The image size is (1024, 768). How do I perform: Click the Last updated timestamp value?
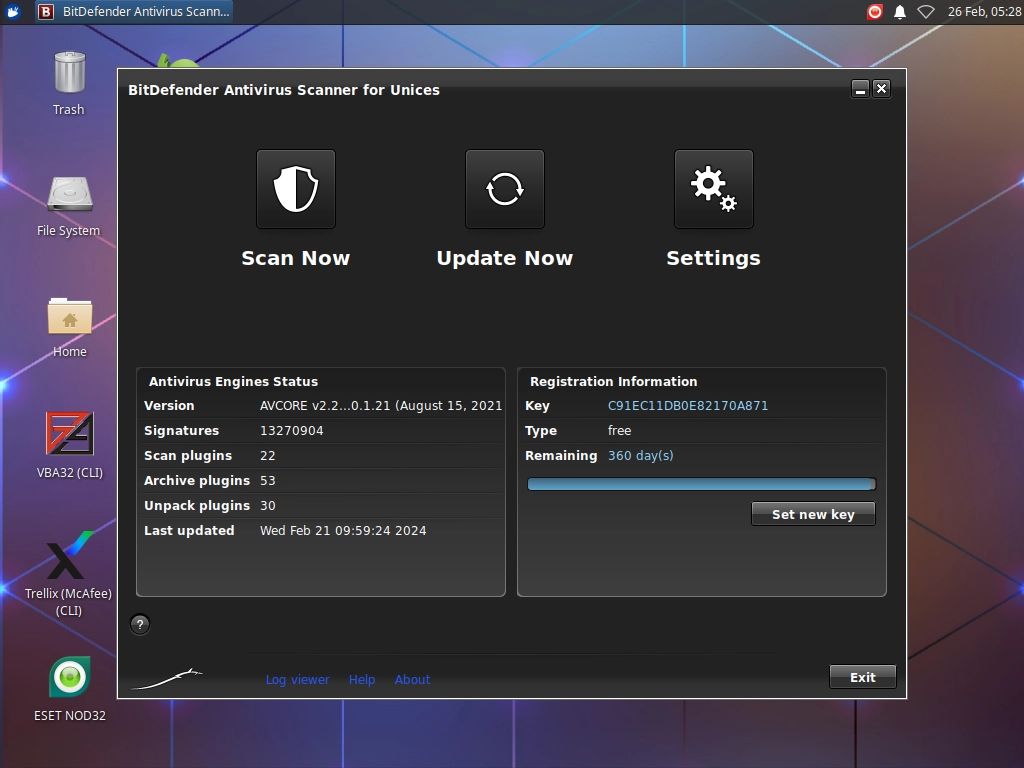tap(343, 530)
